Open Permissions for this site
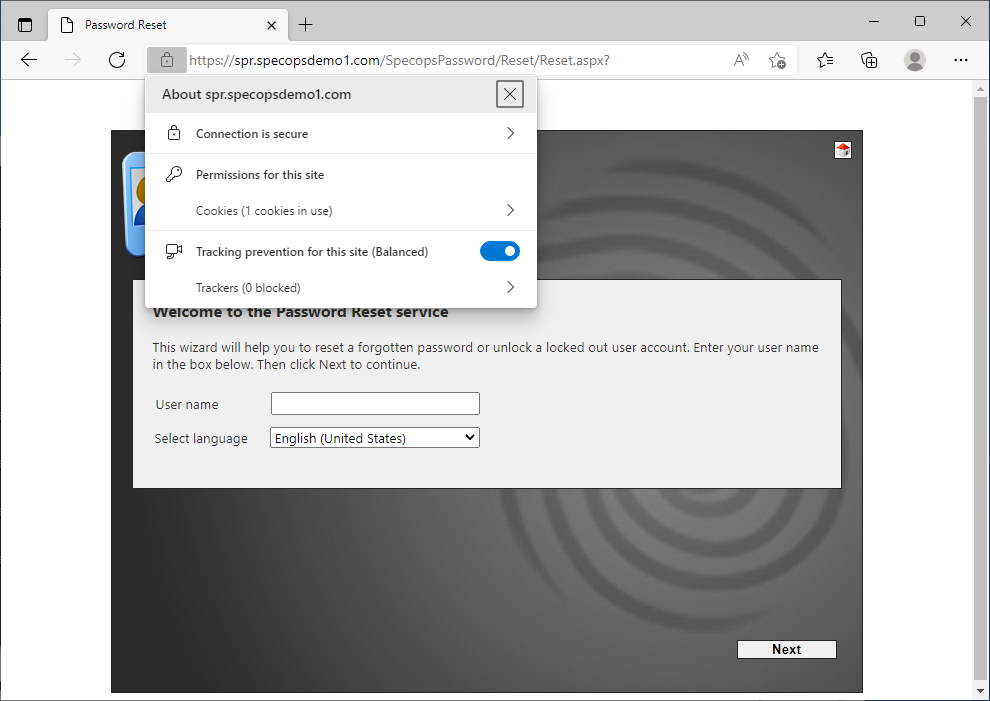 pos(259,175)
